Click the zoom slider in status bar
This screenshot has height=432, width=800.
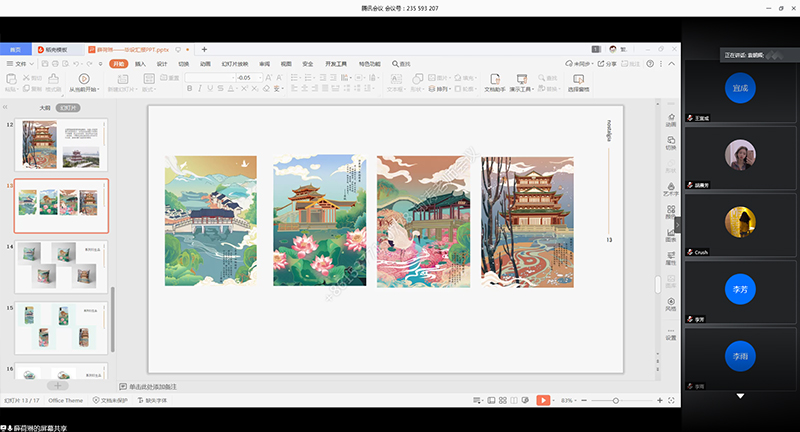pyautogui.click(x=615, y=400)
